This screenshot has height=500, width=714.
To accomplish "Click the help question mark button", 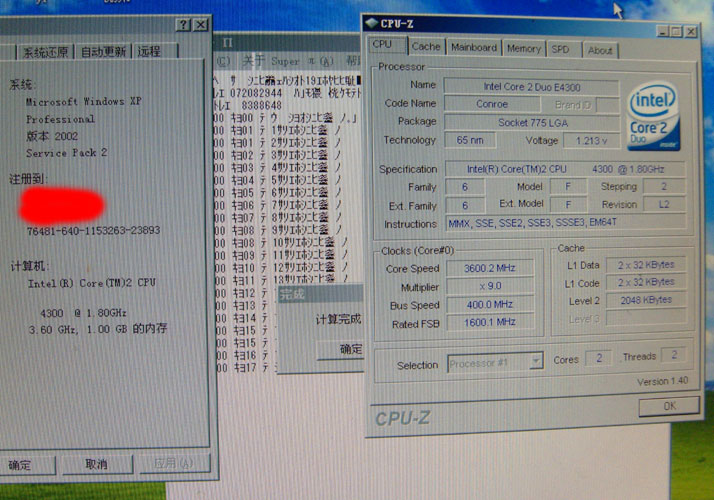I will coord(183,25).
